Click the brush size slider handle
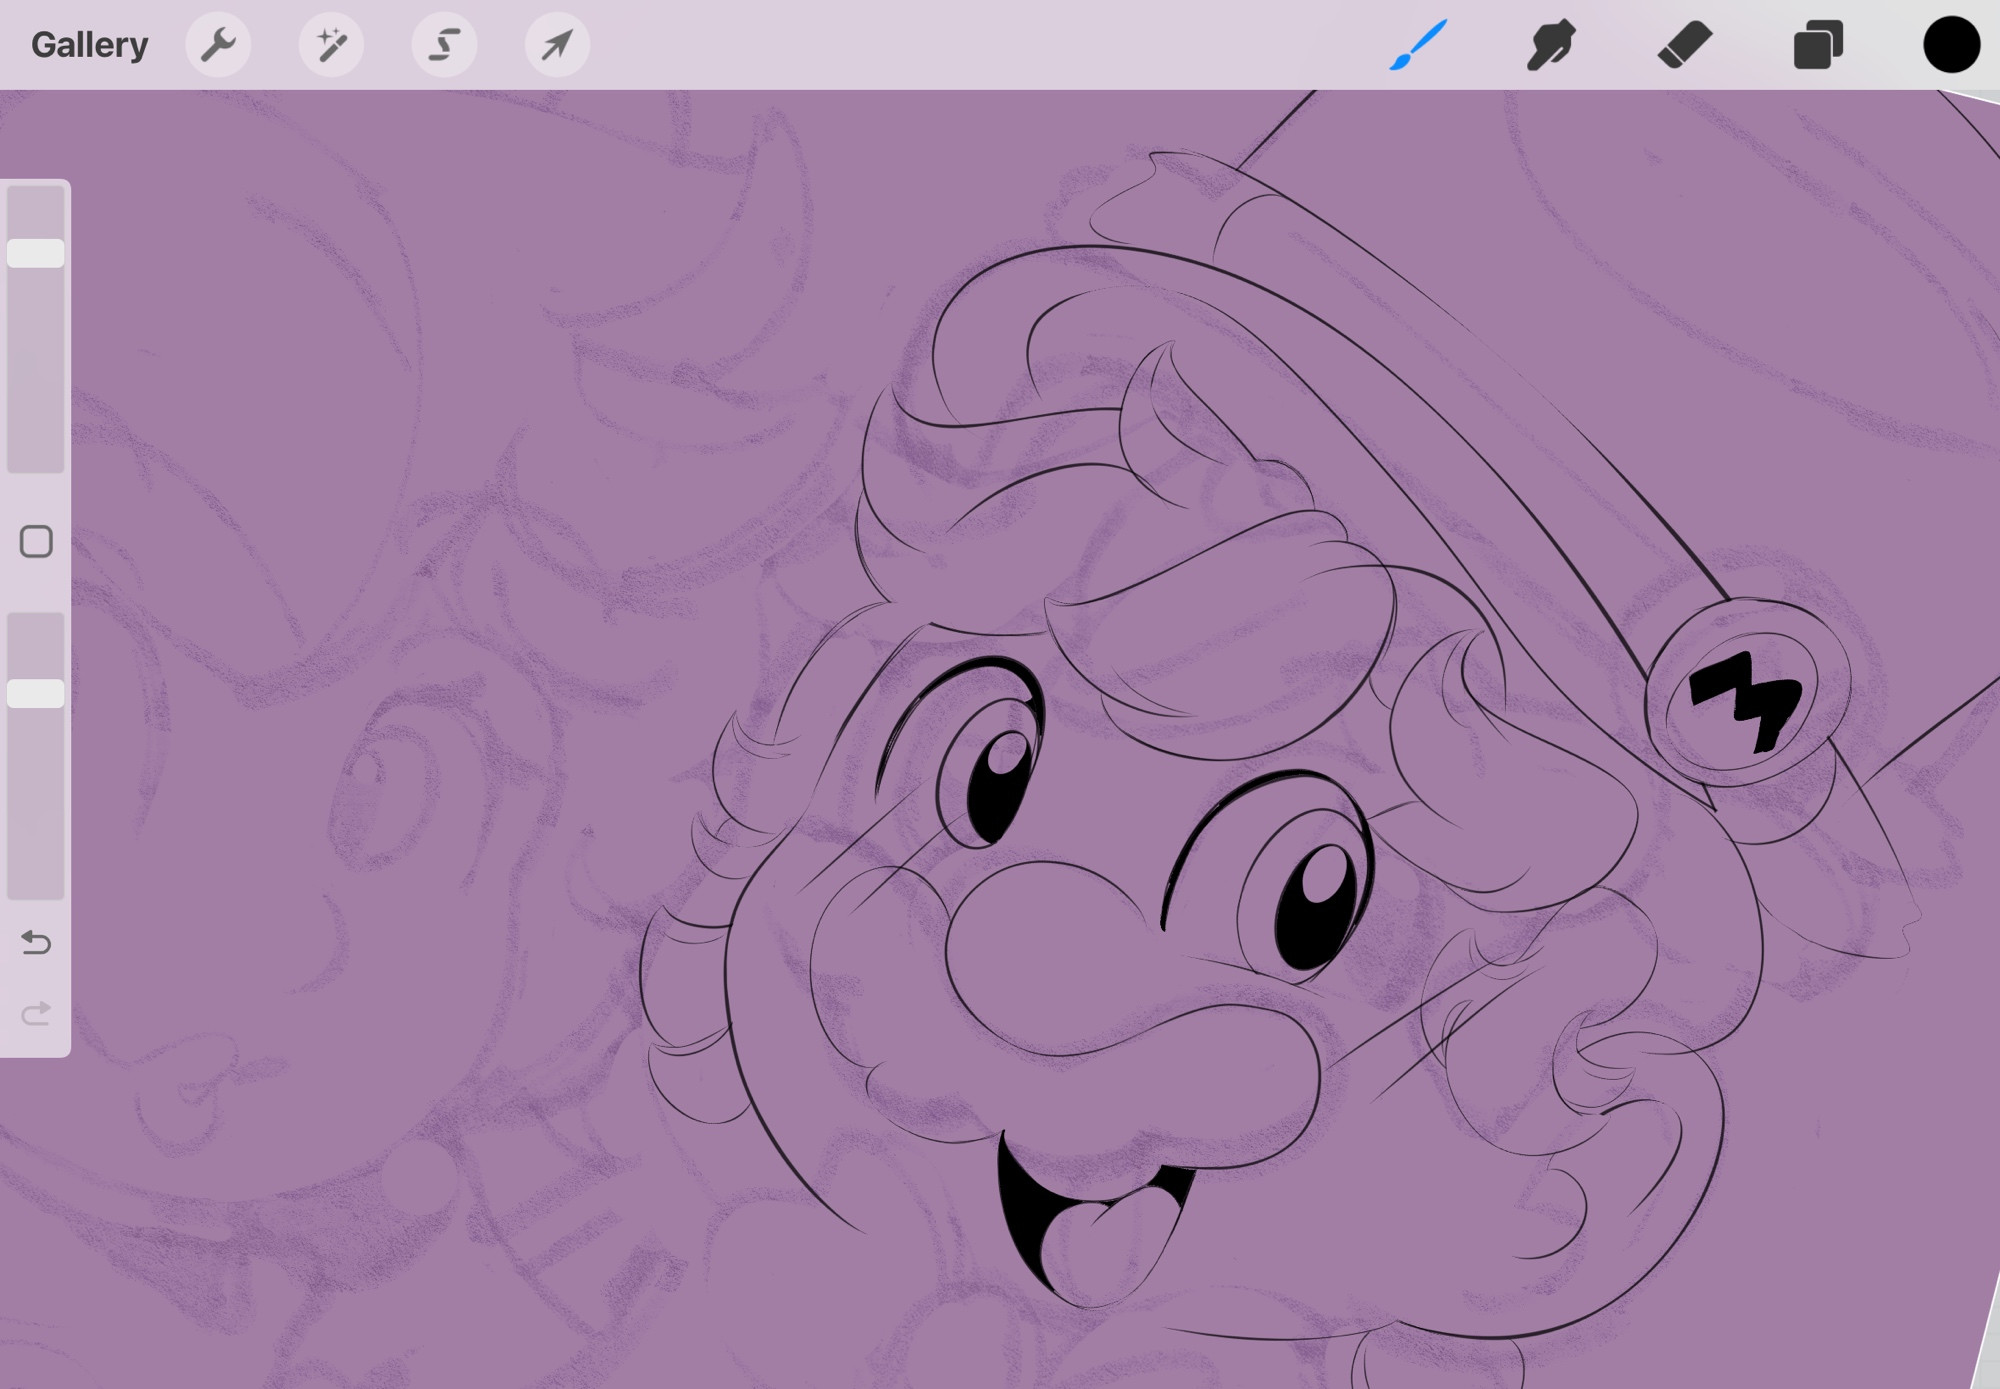The image size is (2000, 1389). [x=36, y=253]
